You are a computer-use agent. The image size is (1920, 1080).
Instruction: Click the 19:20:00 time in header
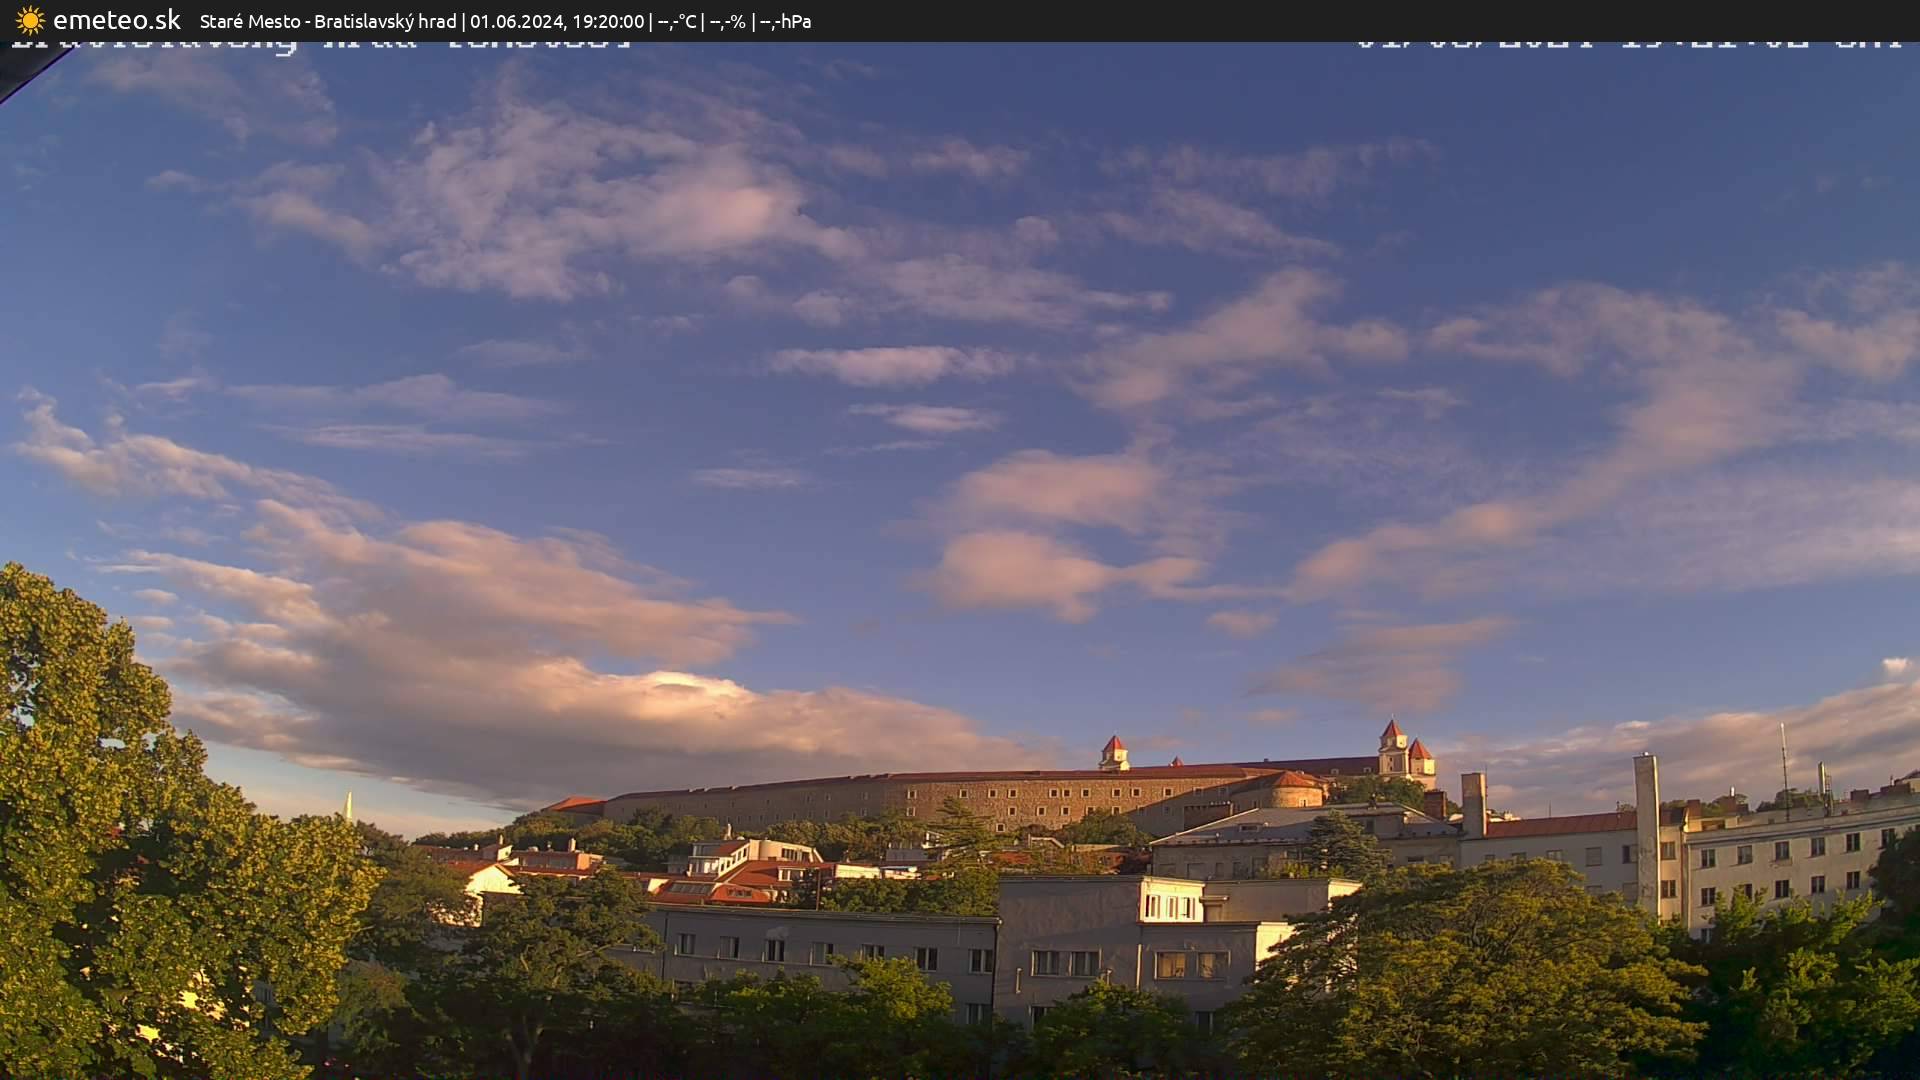point(608,21)
